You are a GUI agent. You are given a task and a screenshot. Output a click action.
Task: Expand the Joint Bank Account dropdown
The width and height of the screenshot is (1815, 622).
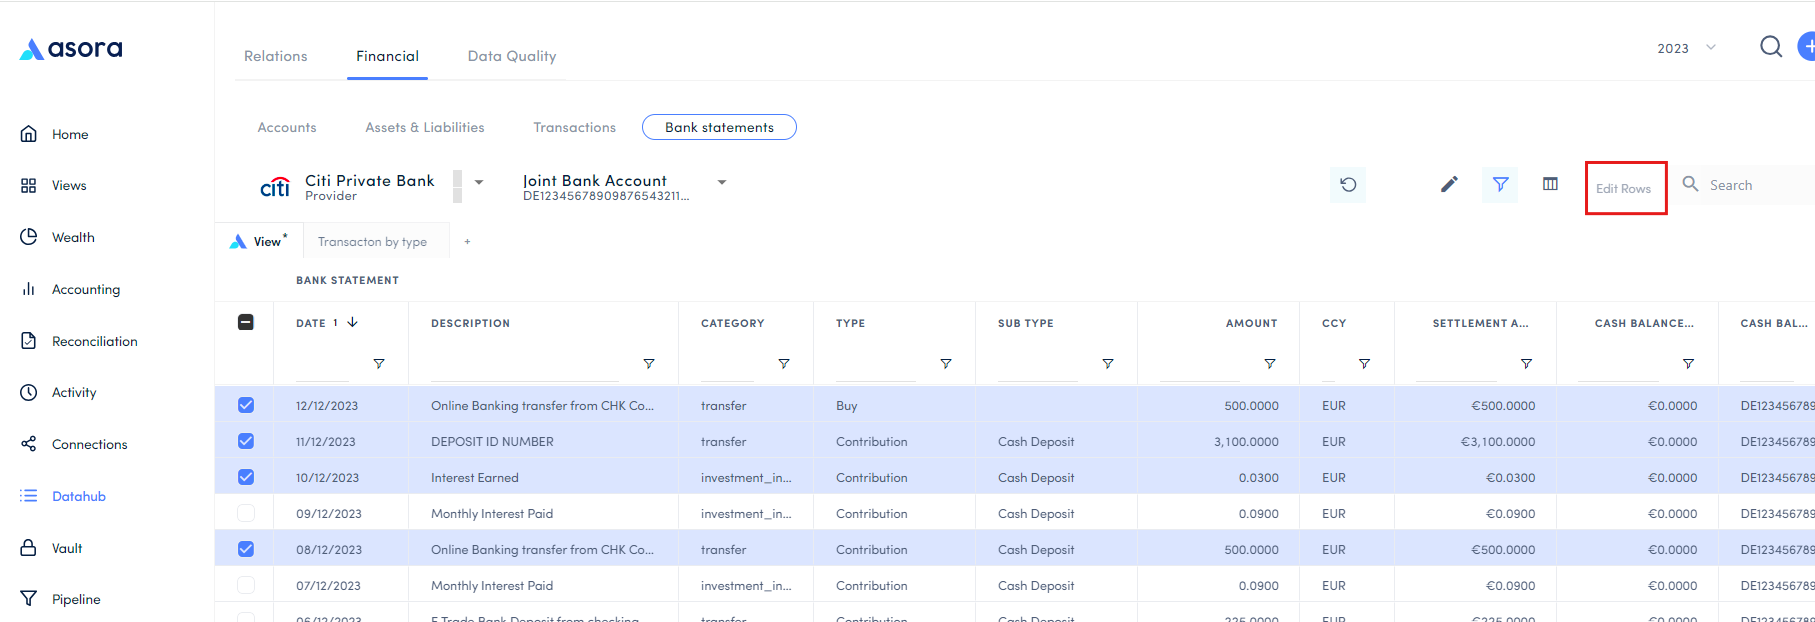pyautogui.click(x=722, y=182)
